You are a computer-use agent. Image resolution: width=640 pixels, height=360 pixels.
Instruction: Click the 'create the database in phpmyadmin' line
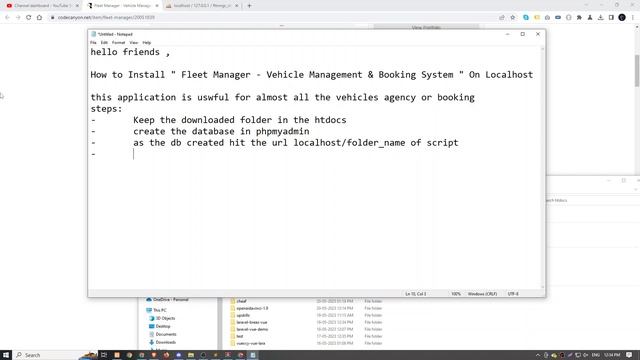pos(221,131)
